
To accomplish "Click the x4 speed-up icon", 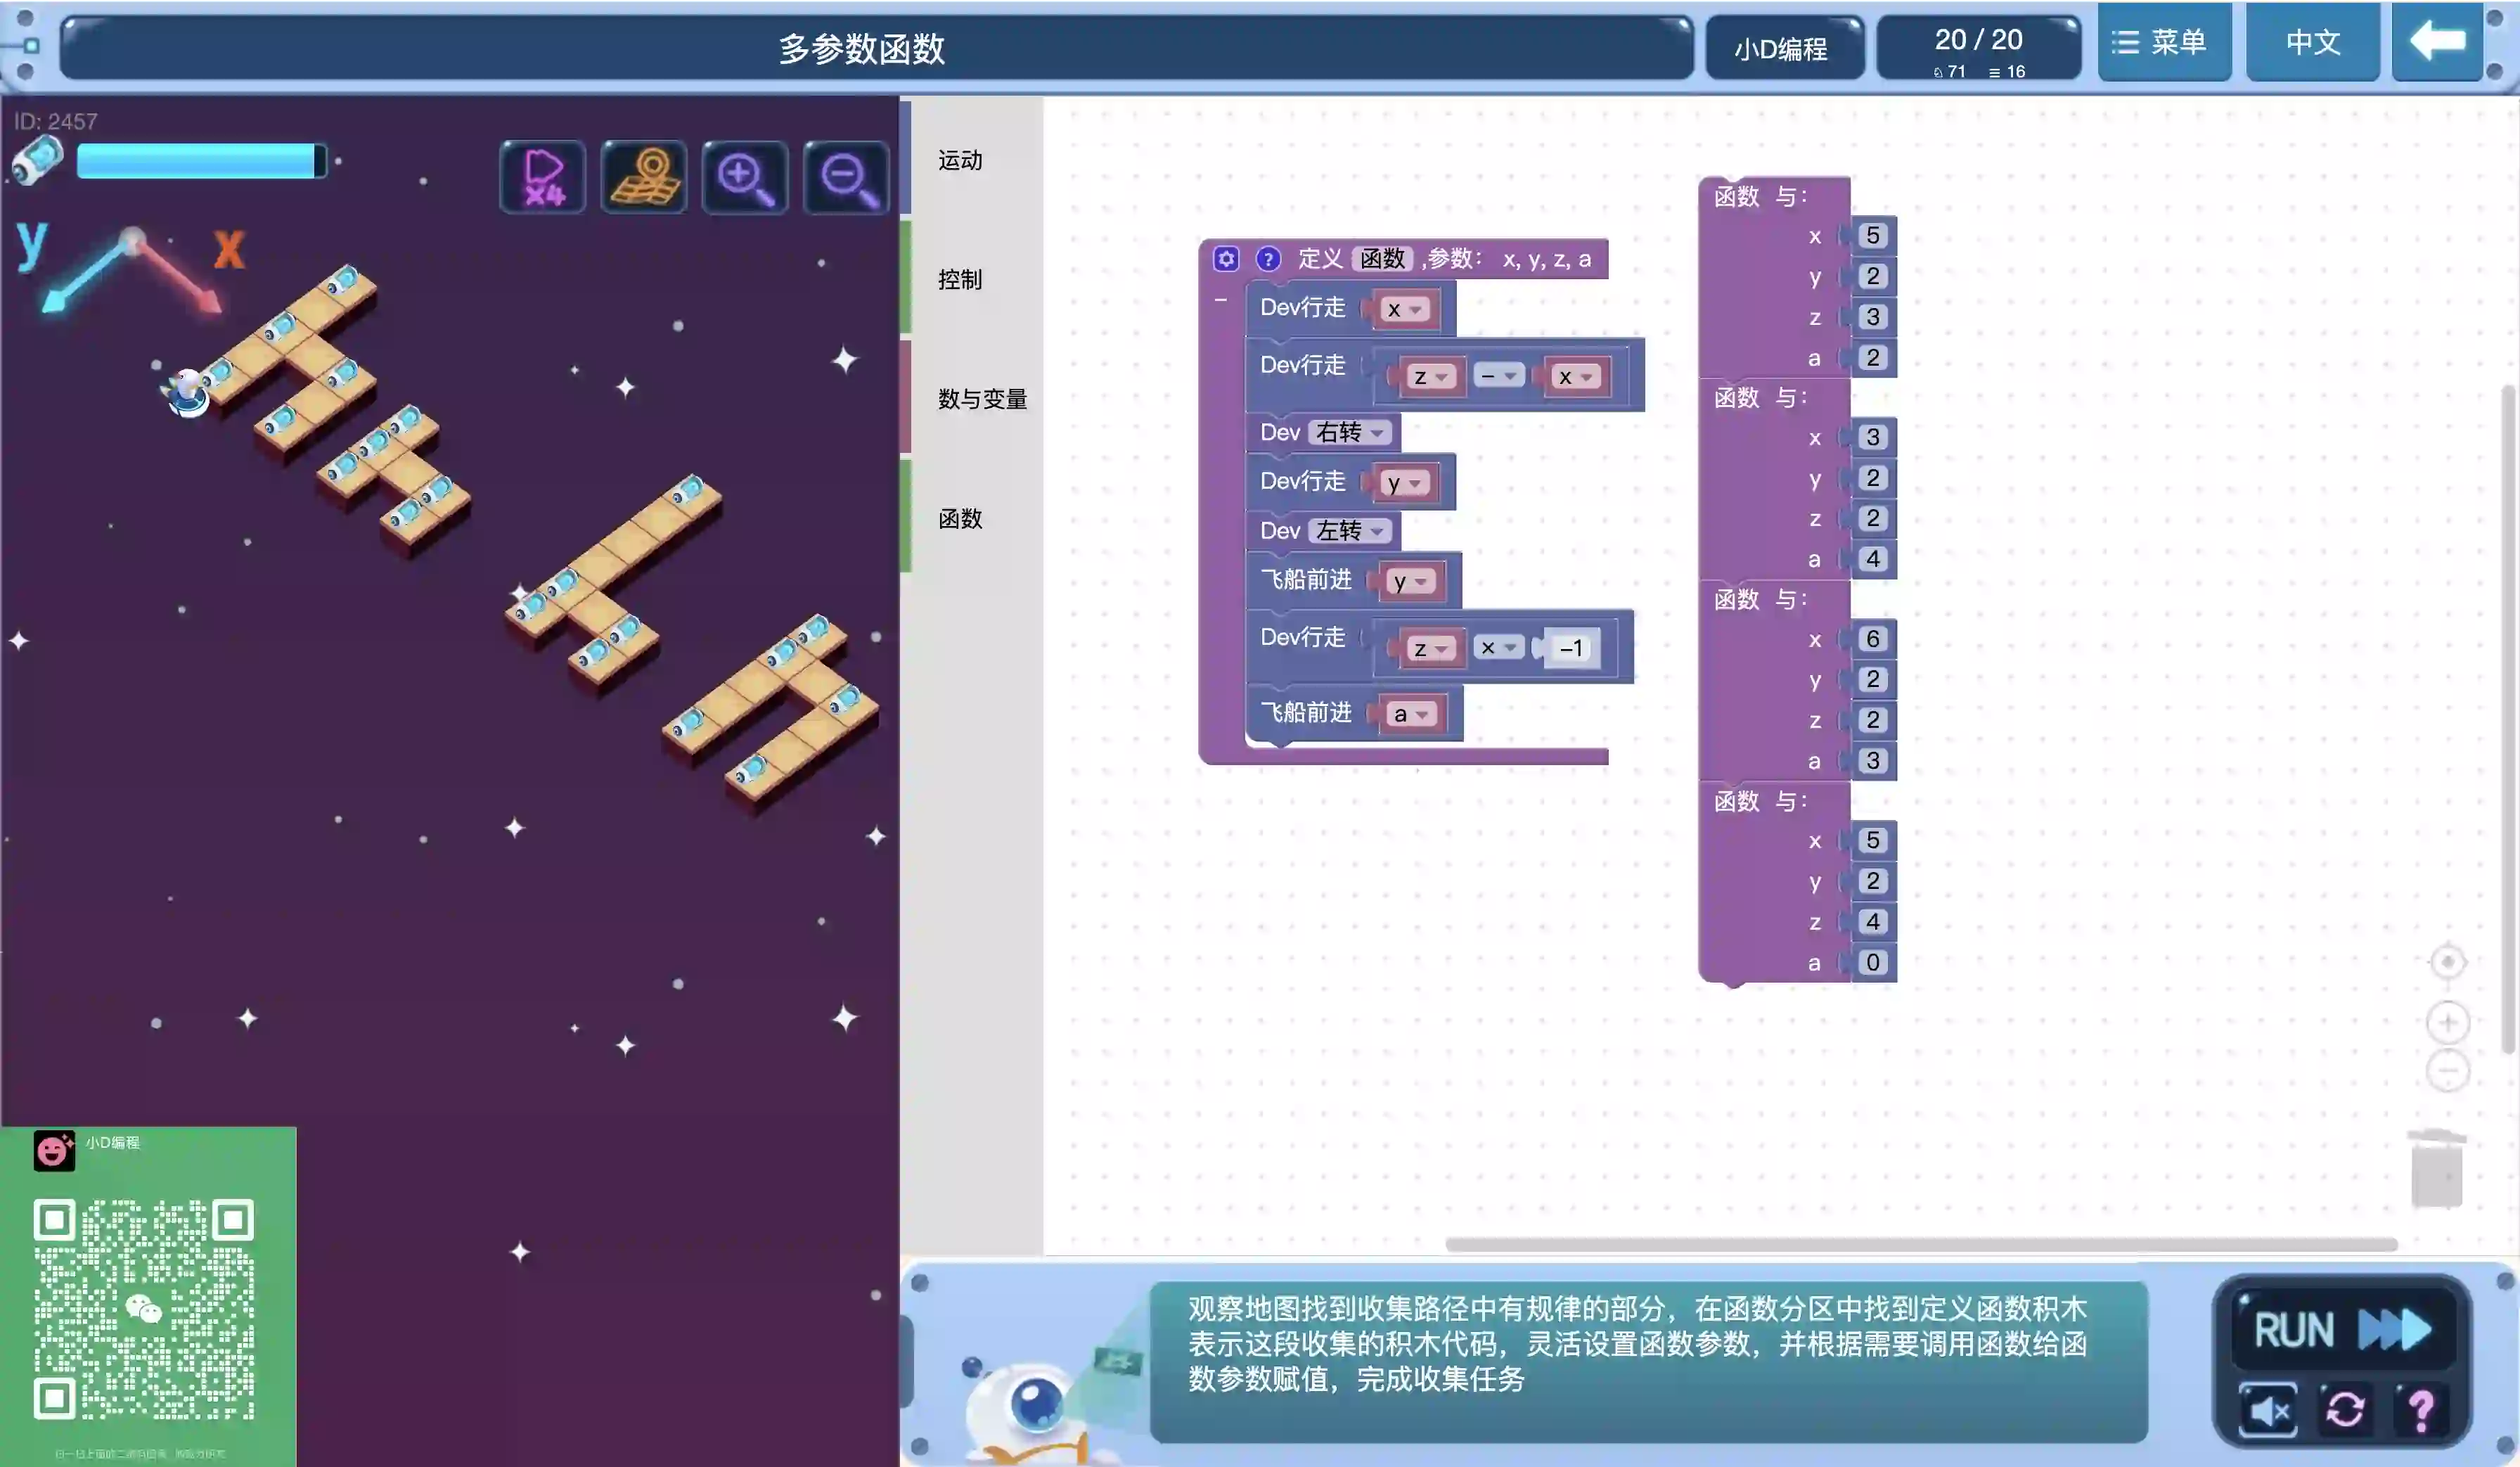I will pos(542,178).
